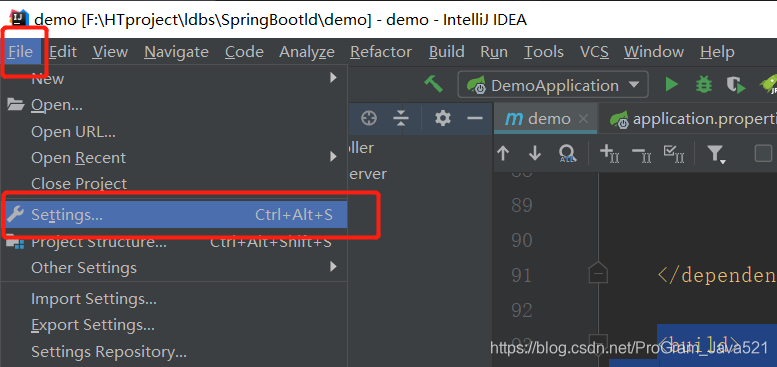The height and width of the screenshot is (367, 777).
Task: Run DemoApplication with green play icon
Action: pos(671,85)
